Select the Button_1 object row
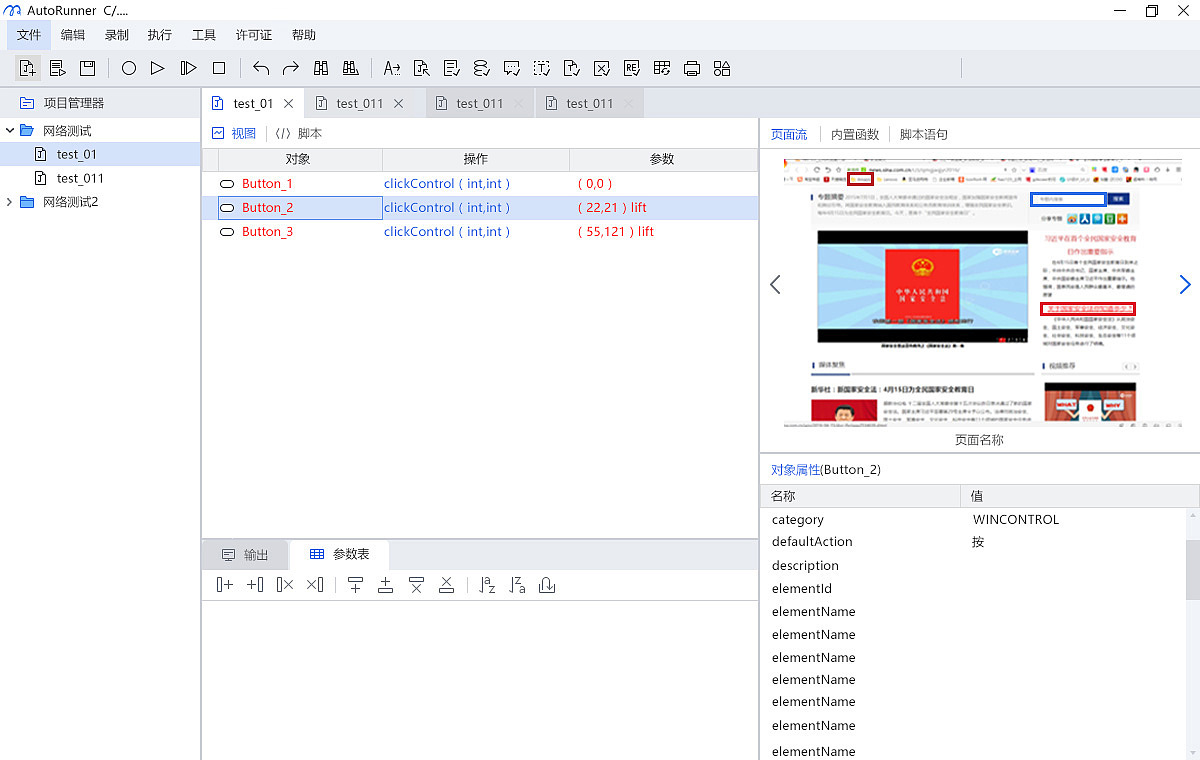Screen dimensions: 1200x760 pyautogui.click(x=480, y=184)
